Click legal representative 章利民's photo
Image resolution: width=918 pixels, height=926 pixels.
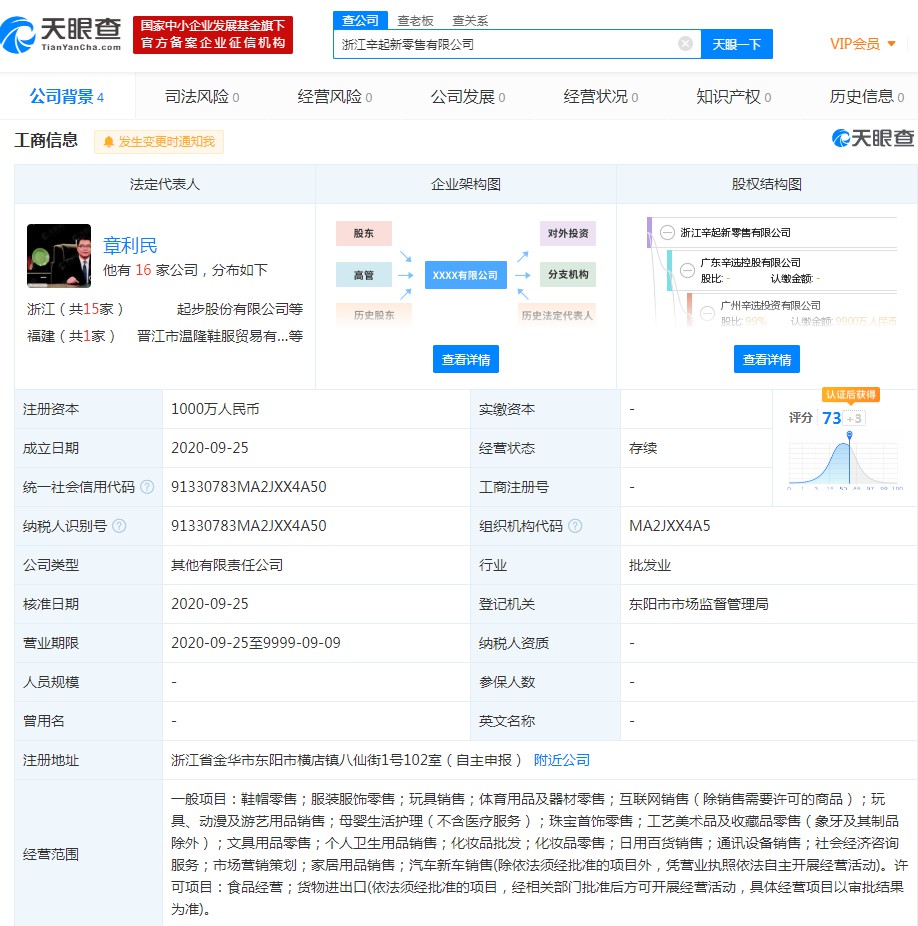point(59,256)
